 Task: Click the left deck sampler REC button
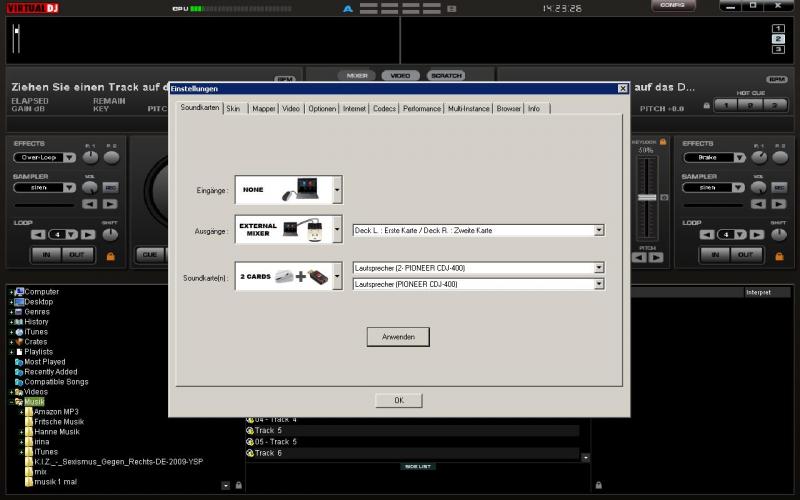point(111,188)
